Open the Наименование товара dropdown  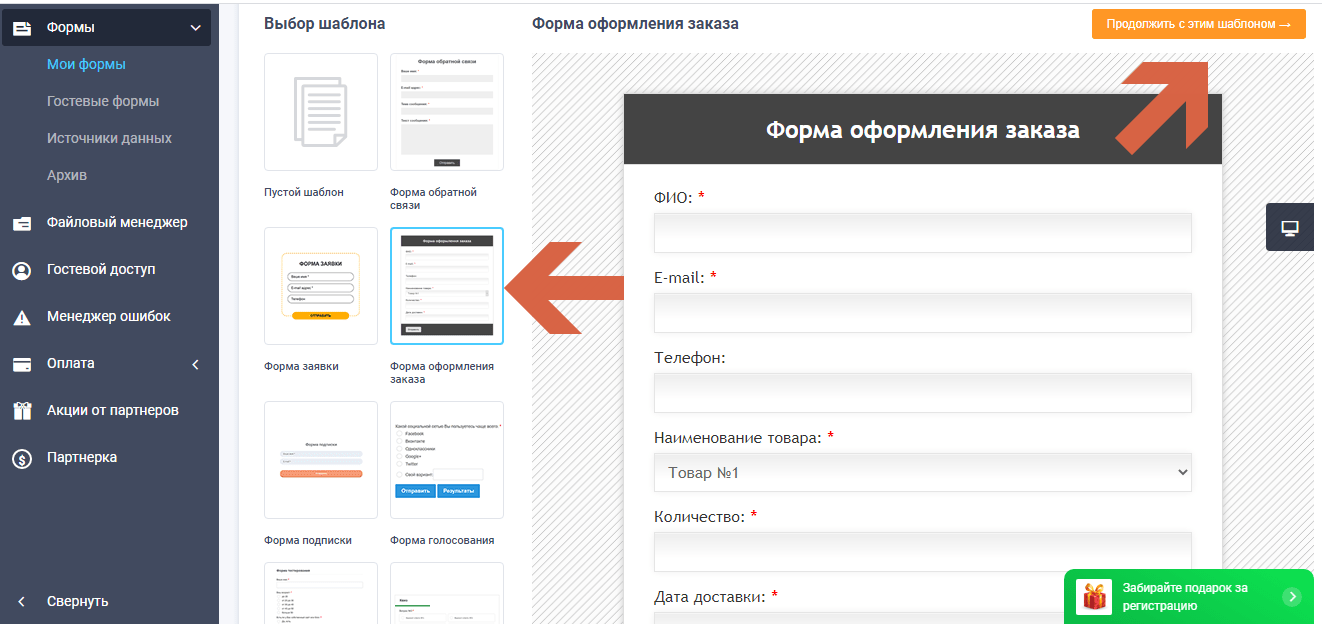tap(922, 472)
